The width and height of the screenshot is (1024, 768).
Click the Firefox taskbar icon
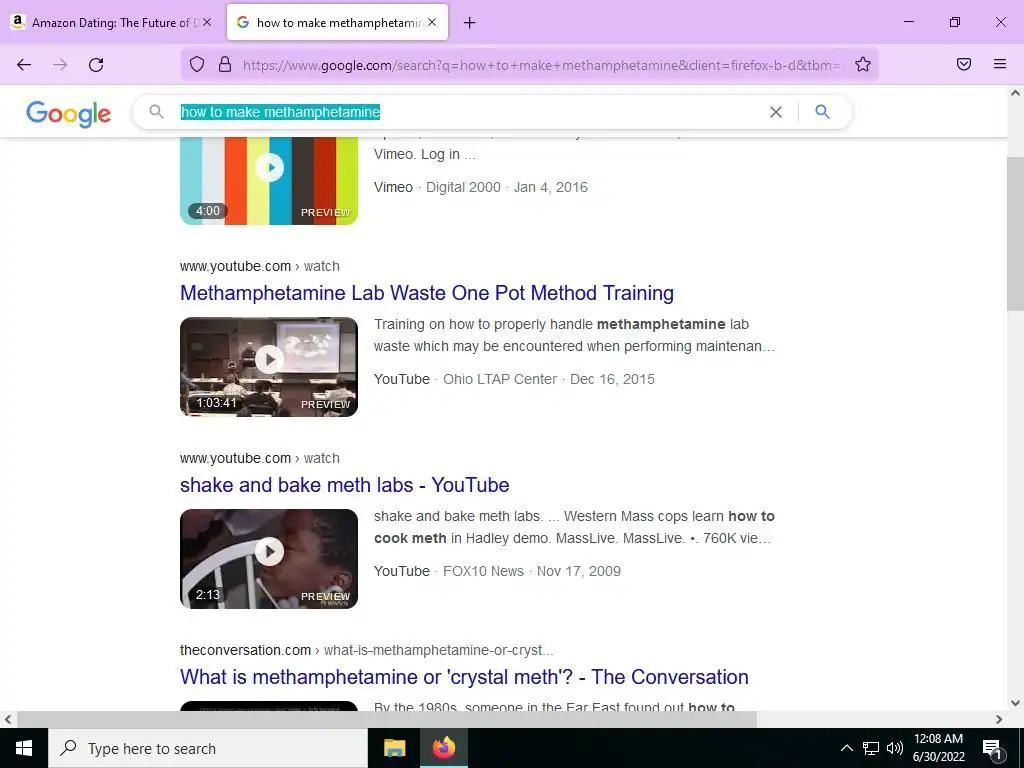pyautogui.click(x=444, y=748)
